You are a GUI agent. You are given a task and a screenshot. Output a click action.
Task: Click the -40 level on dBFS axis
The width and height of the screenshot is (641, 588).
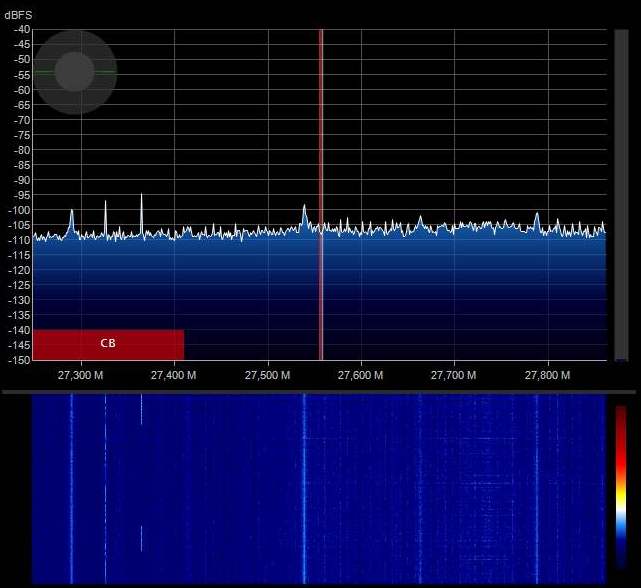point(19,29)
